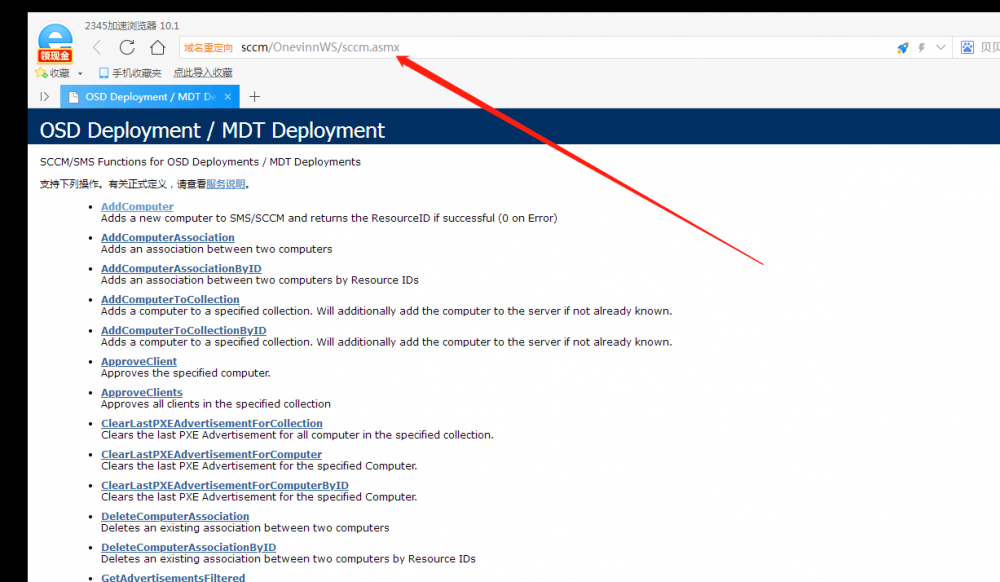The width and height of the screenshot is (1000, 582).
Task: Open ClearLastPXEAdvertisementForComputerByID link
Action: click(x=224, y=485)
